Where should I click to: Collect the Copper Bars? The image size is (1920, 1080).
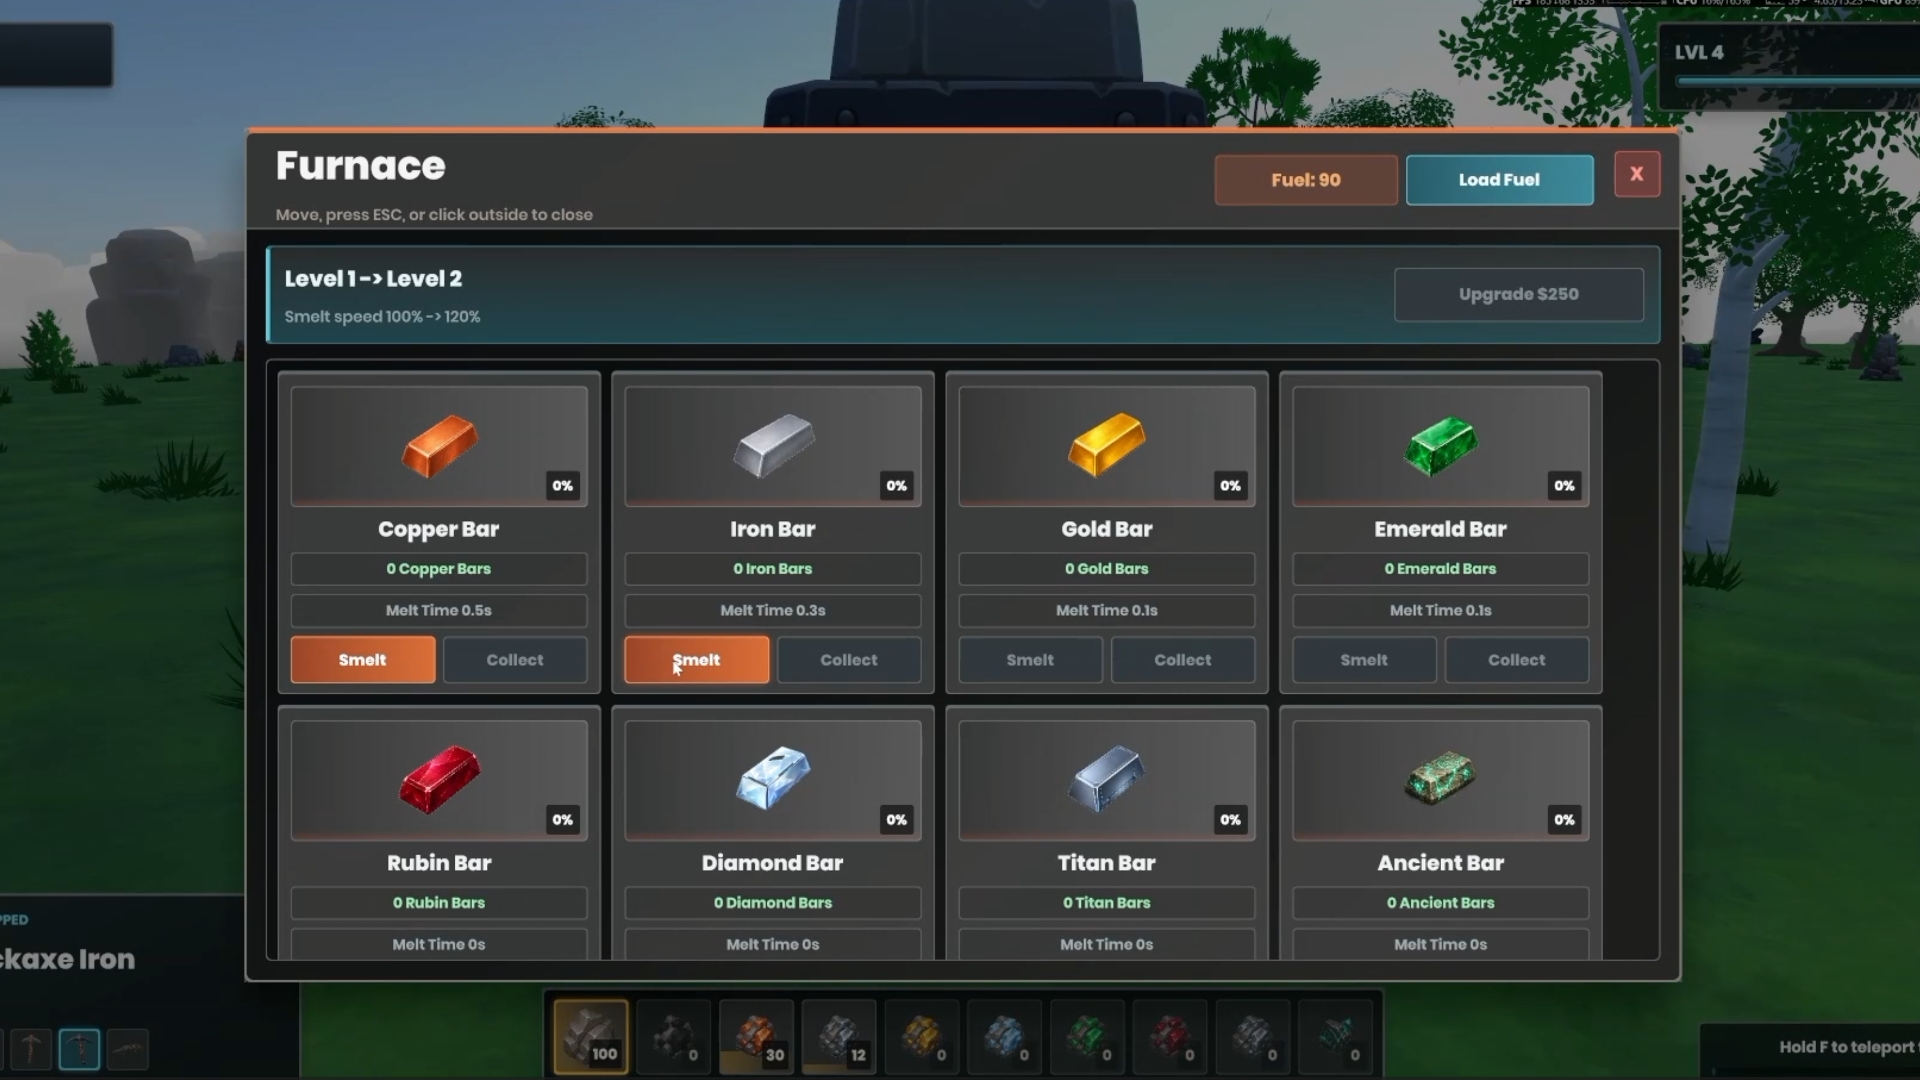515,660
